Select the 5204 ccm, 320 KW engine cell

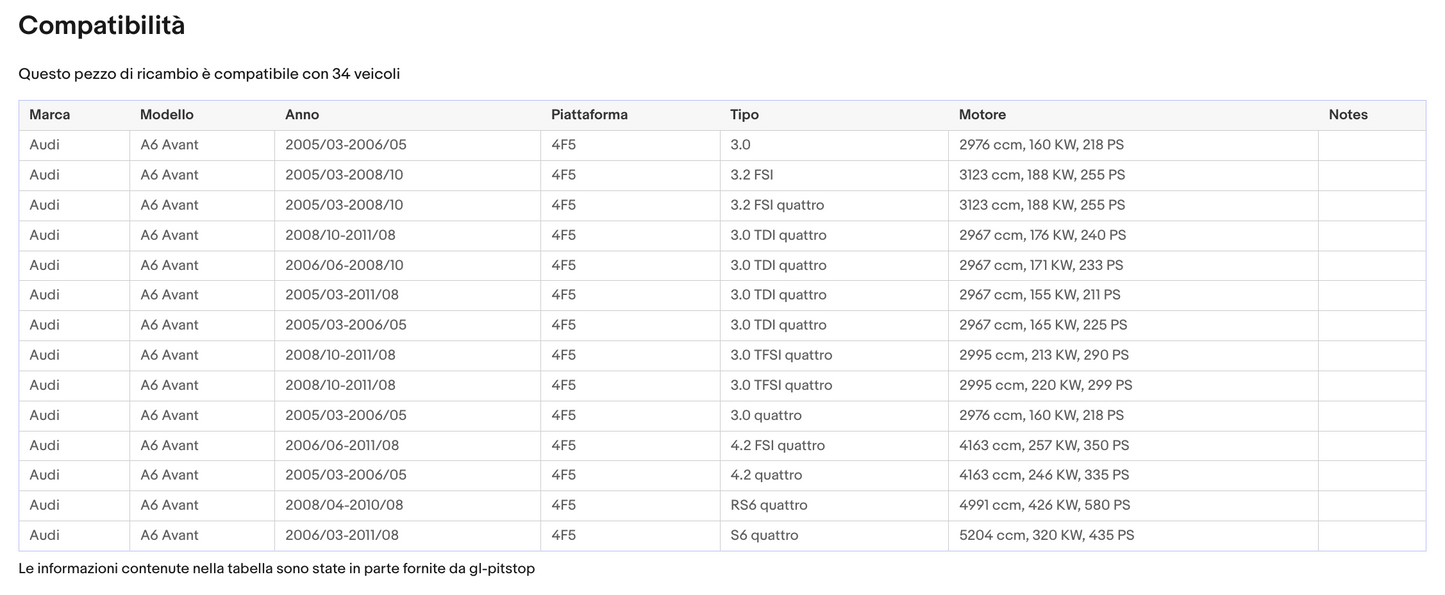point(1046,535)
